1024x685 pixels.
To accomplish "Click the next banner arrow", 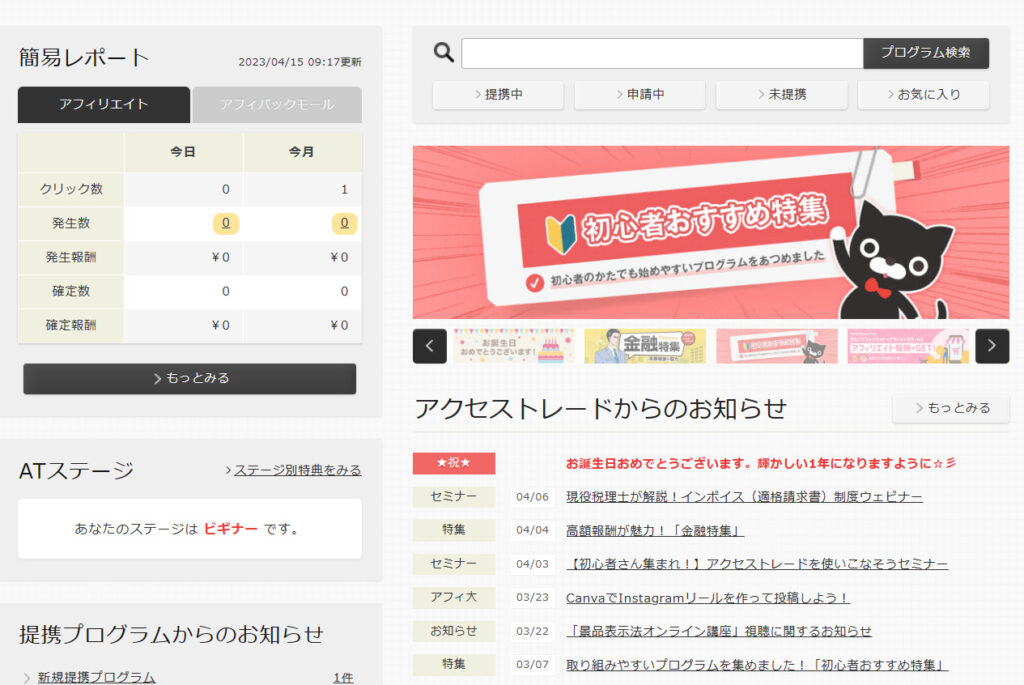I will click(x=992, y=346).
